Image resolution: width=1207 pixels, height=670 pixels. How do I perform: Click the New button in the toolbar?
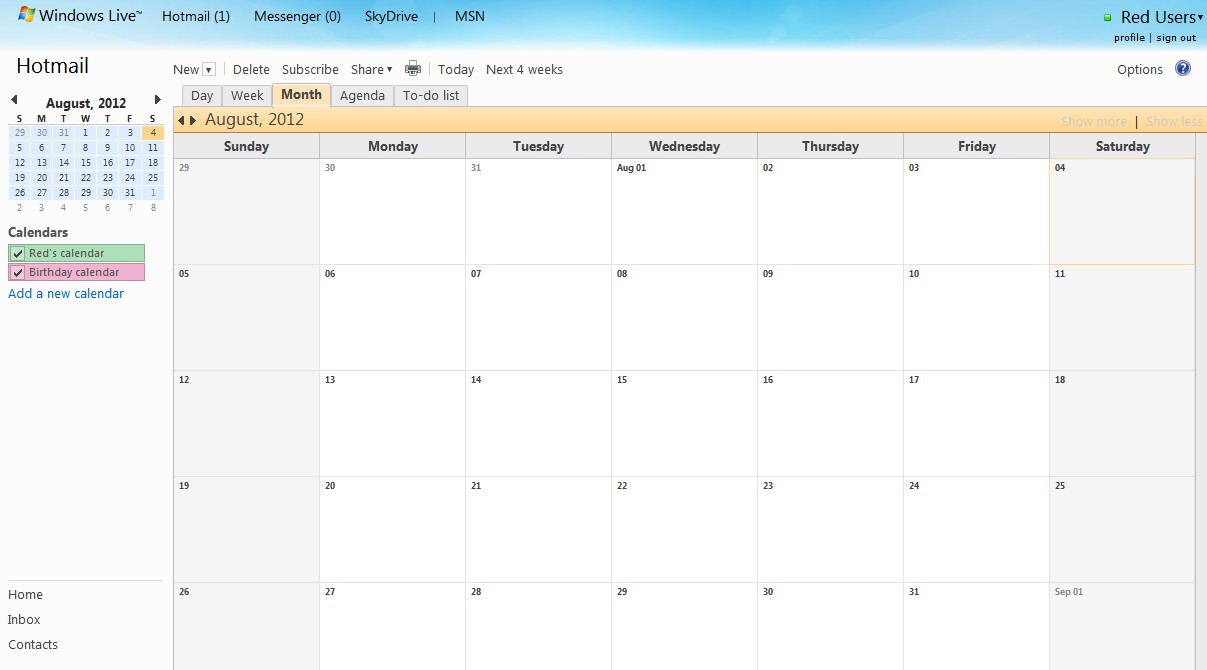coord(186,70)
